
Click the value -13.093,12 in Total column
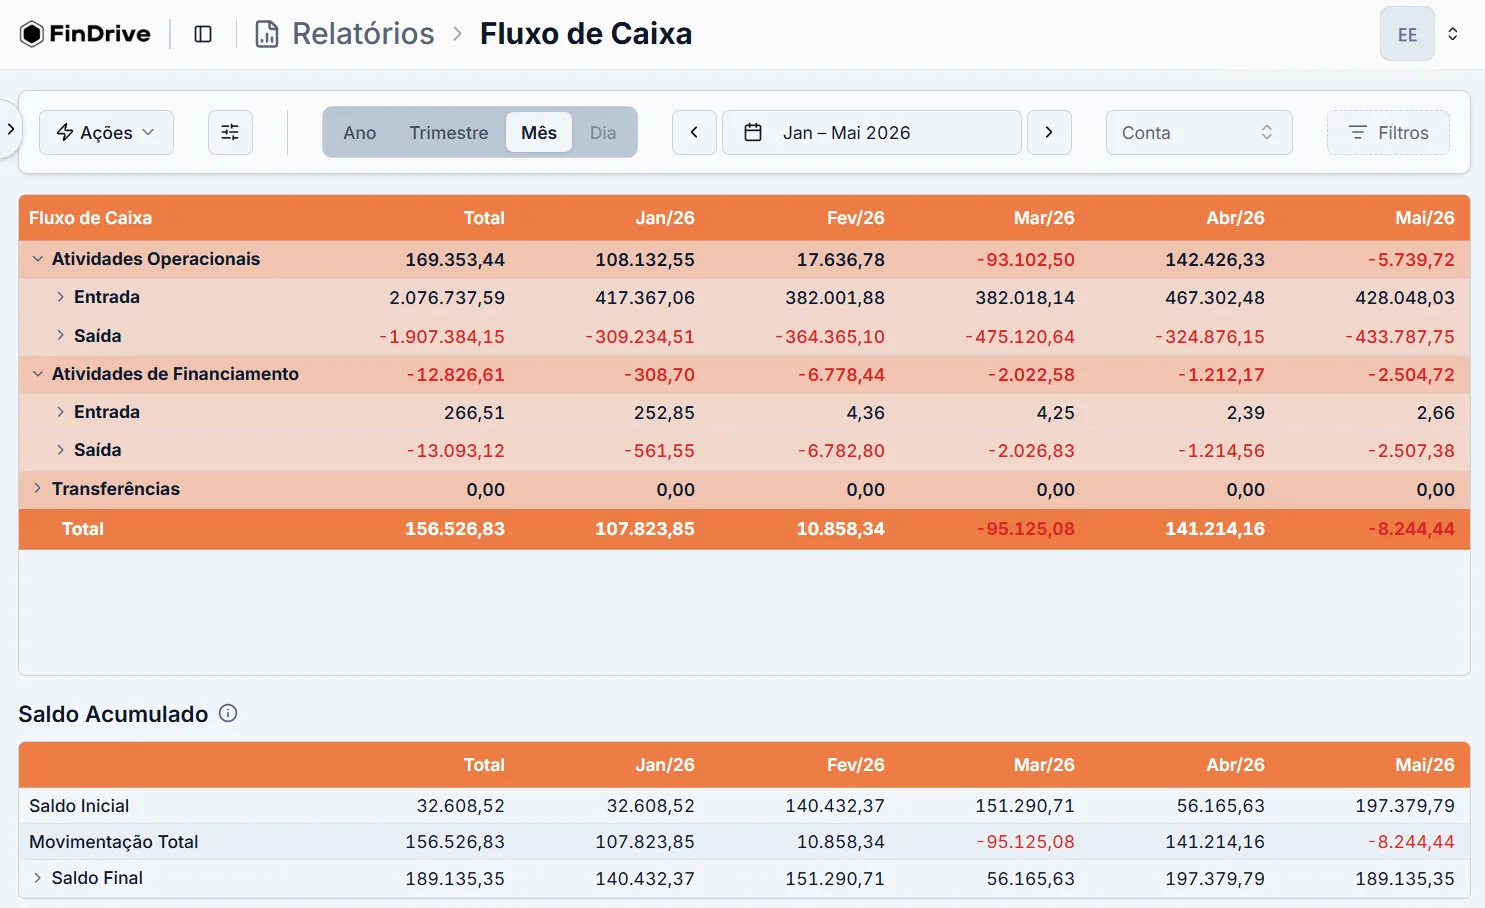click(456, 451)
